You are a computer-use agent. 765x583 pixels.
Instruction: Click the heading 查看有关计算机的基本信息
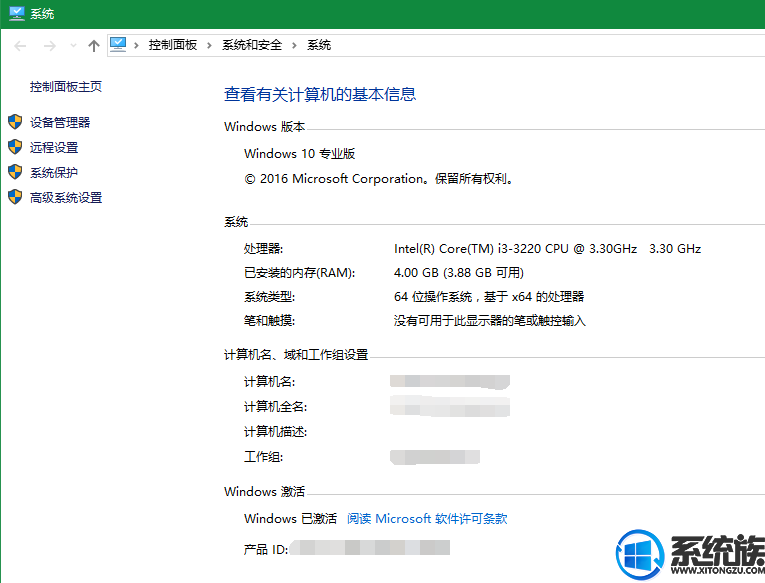tap(320, 94)
